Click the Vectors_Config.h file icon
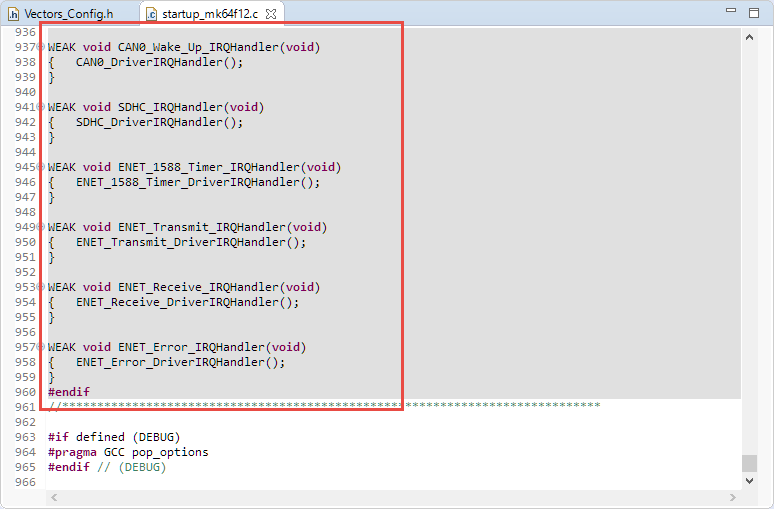The image size is (774, 509). click(x=15, y=14)
